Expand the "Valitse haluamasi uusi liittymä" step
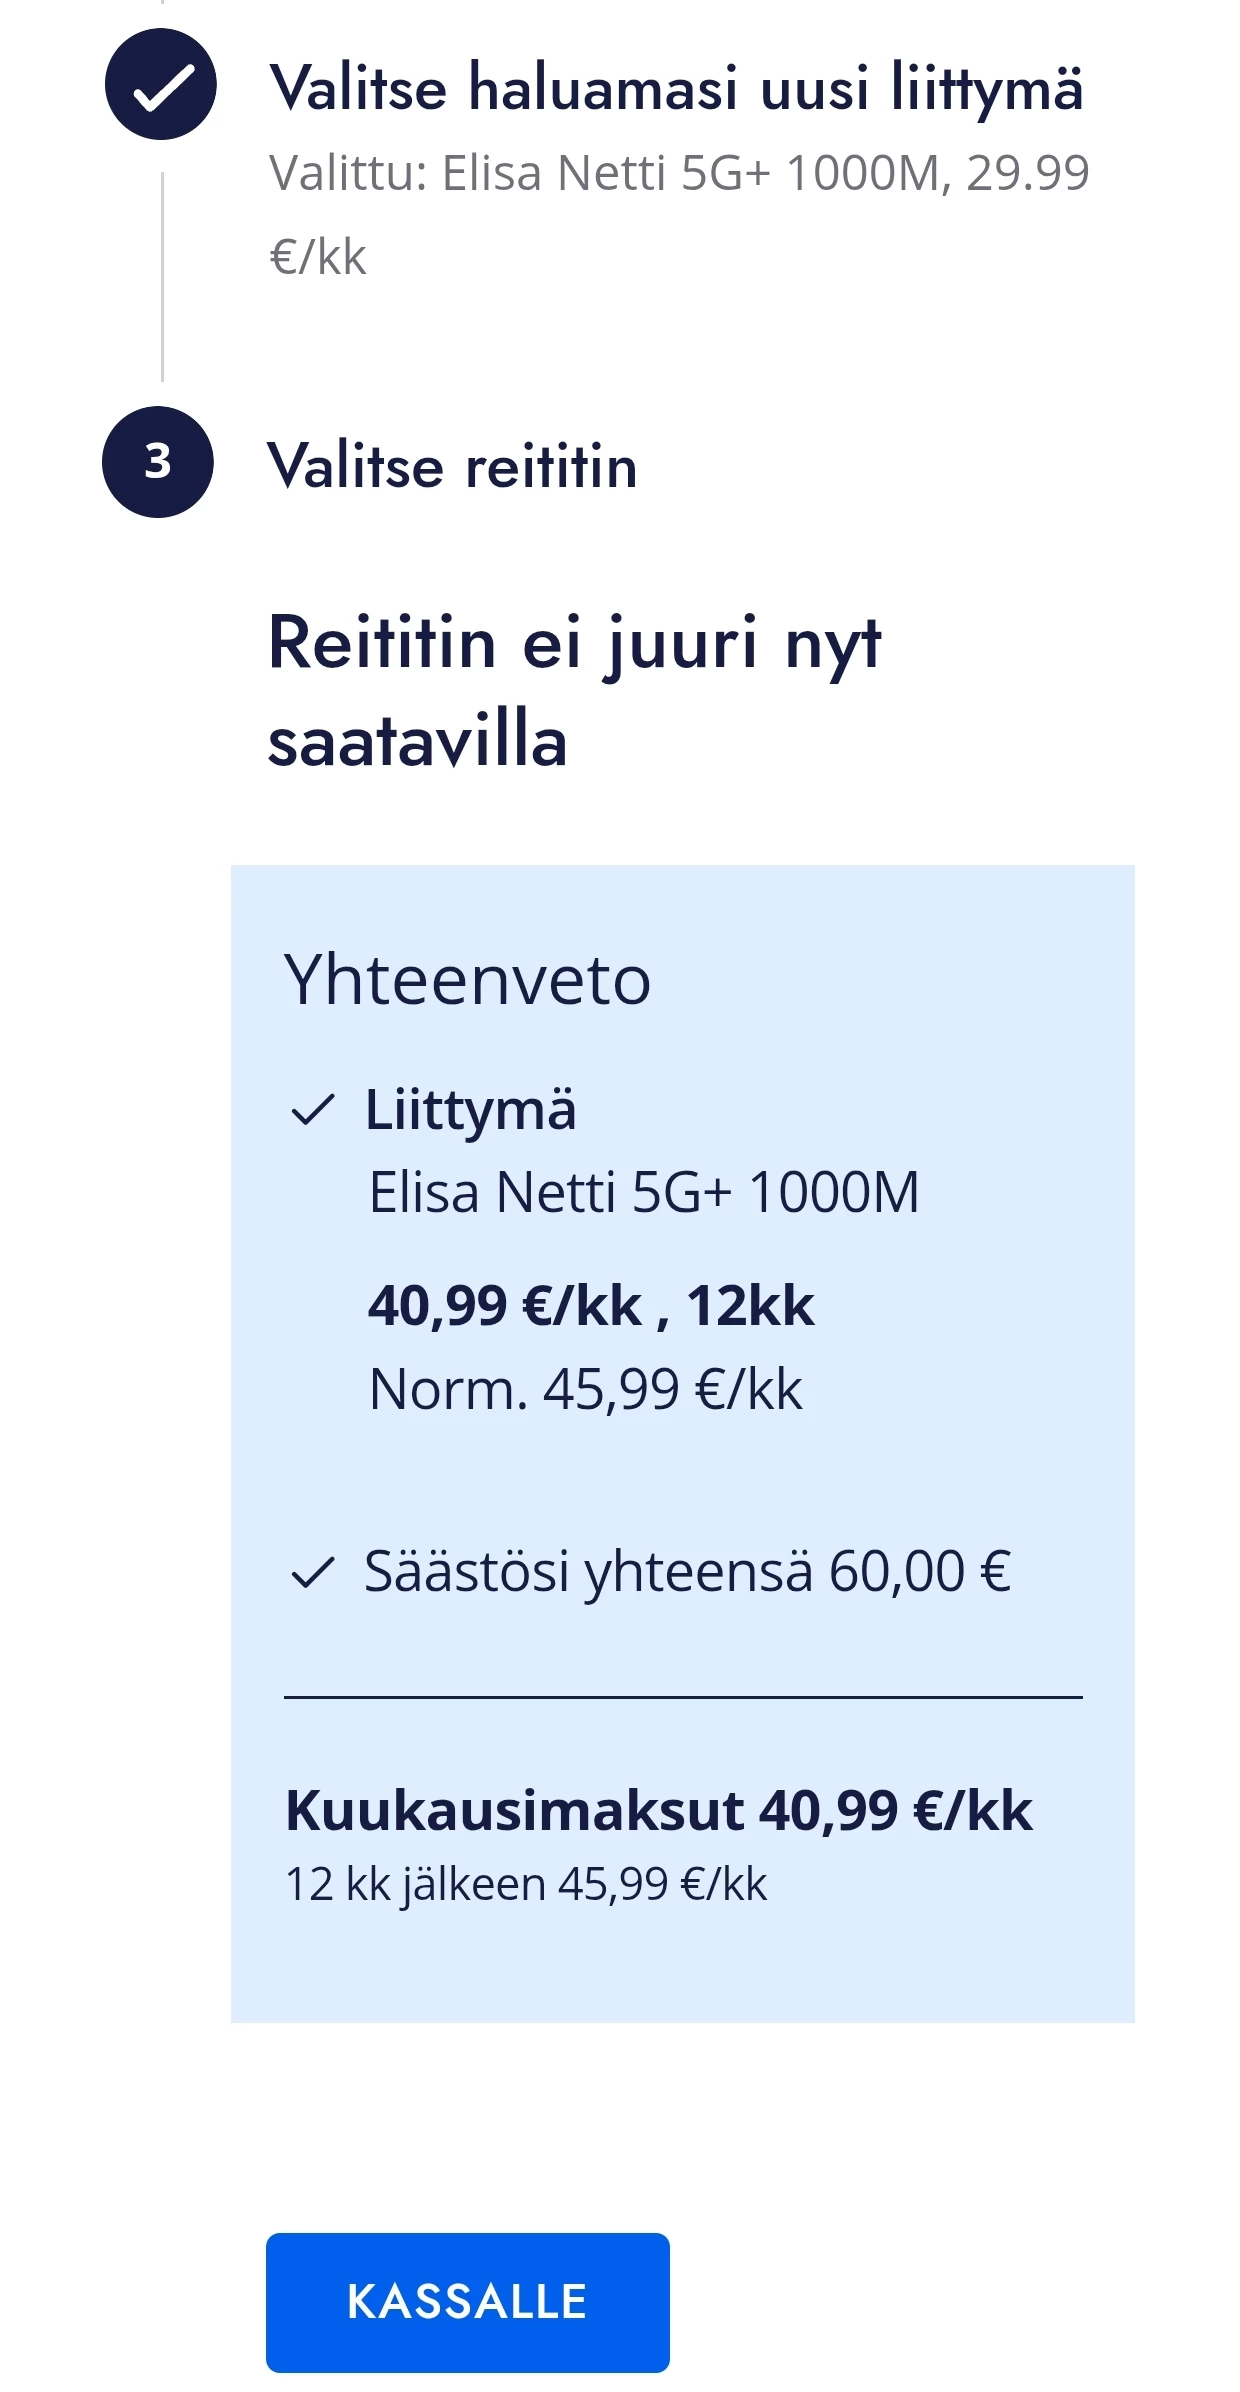This screenshot has height=2392, width=1240. tap(676, 88)
